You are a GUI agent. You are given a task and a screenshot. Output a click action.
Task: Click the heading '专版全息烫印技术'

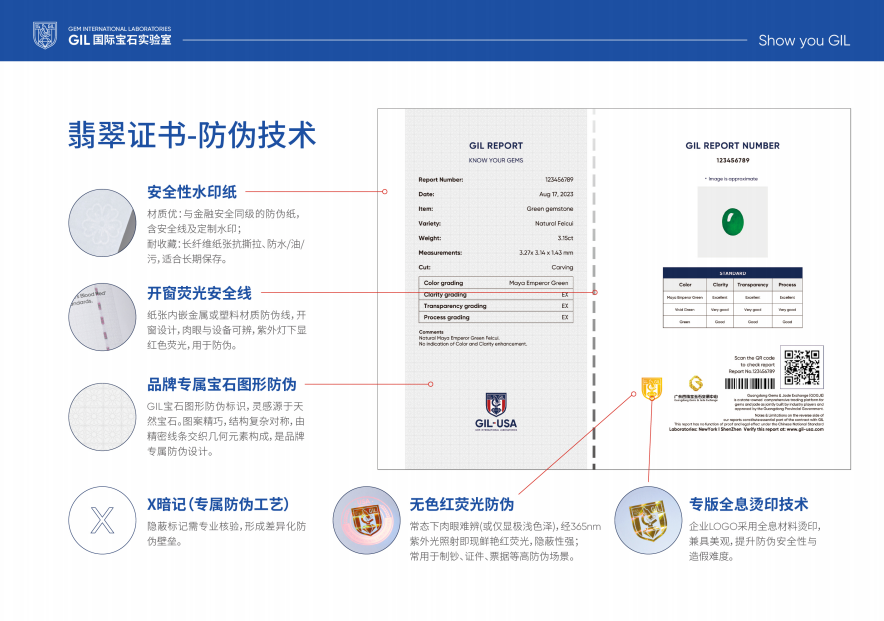tap(749, 504)
